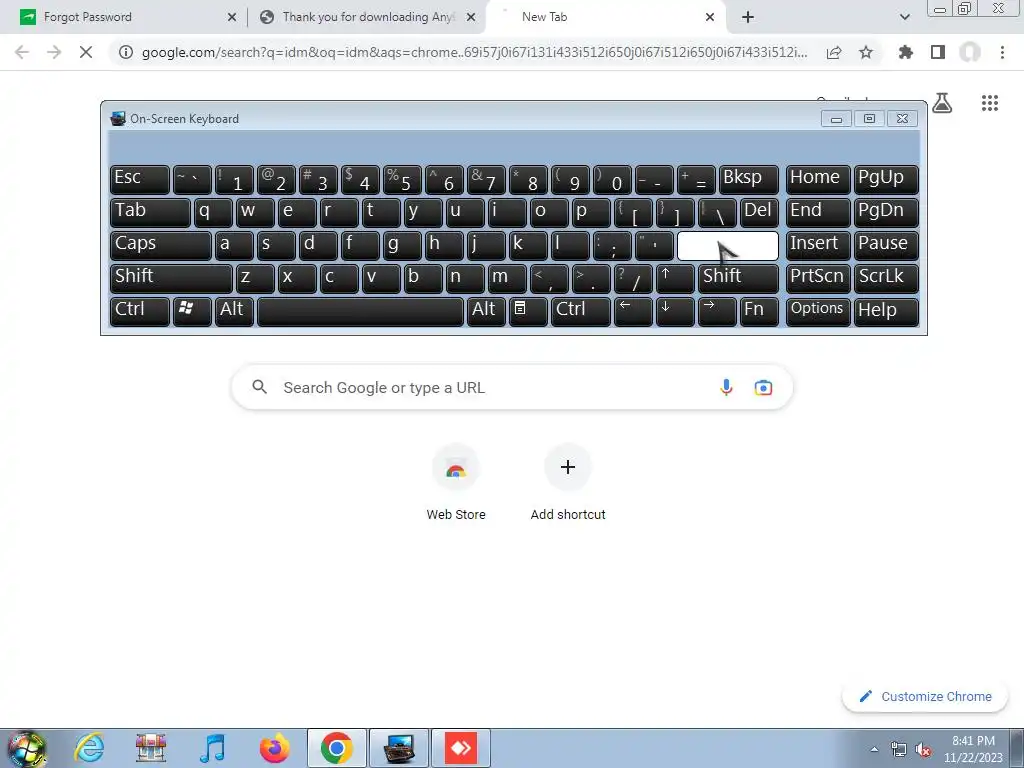Open the Chrome profile avatar

point(970,52)
